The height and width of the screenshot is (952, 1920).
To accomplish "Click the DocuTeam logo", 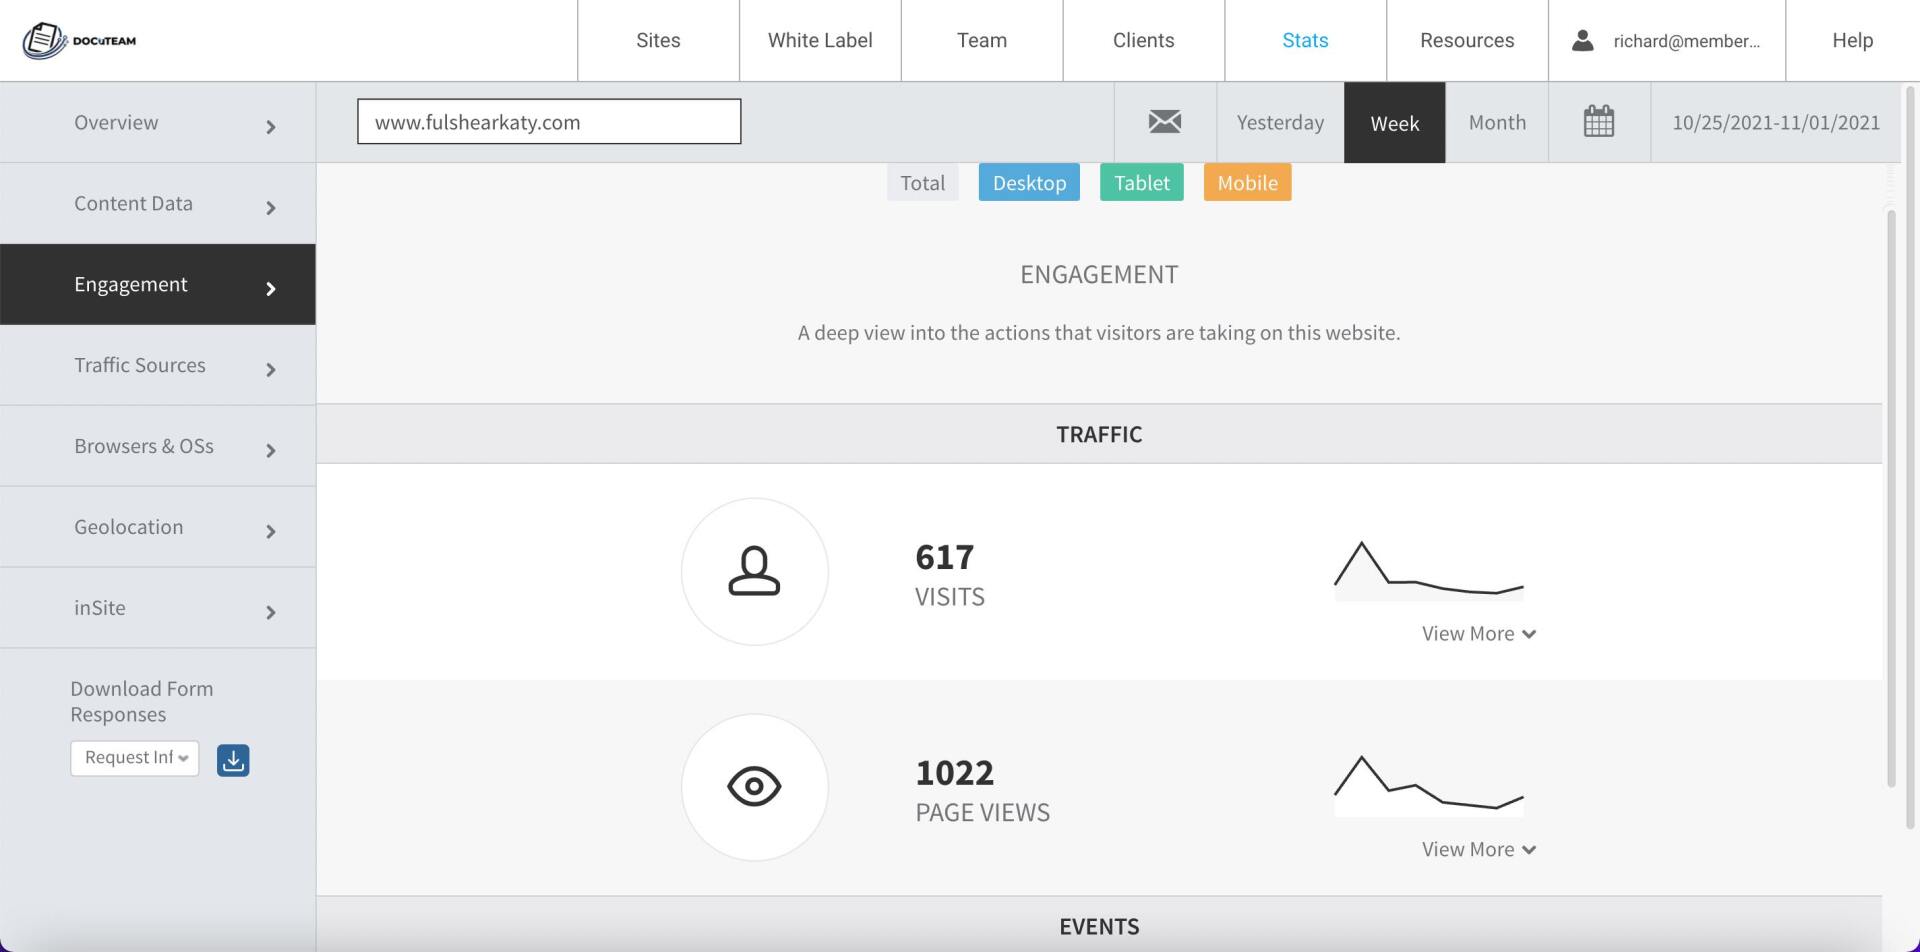I will click(x=79, y=41).
